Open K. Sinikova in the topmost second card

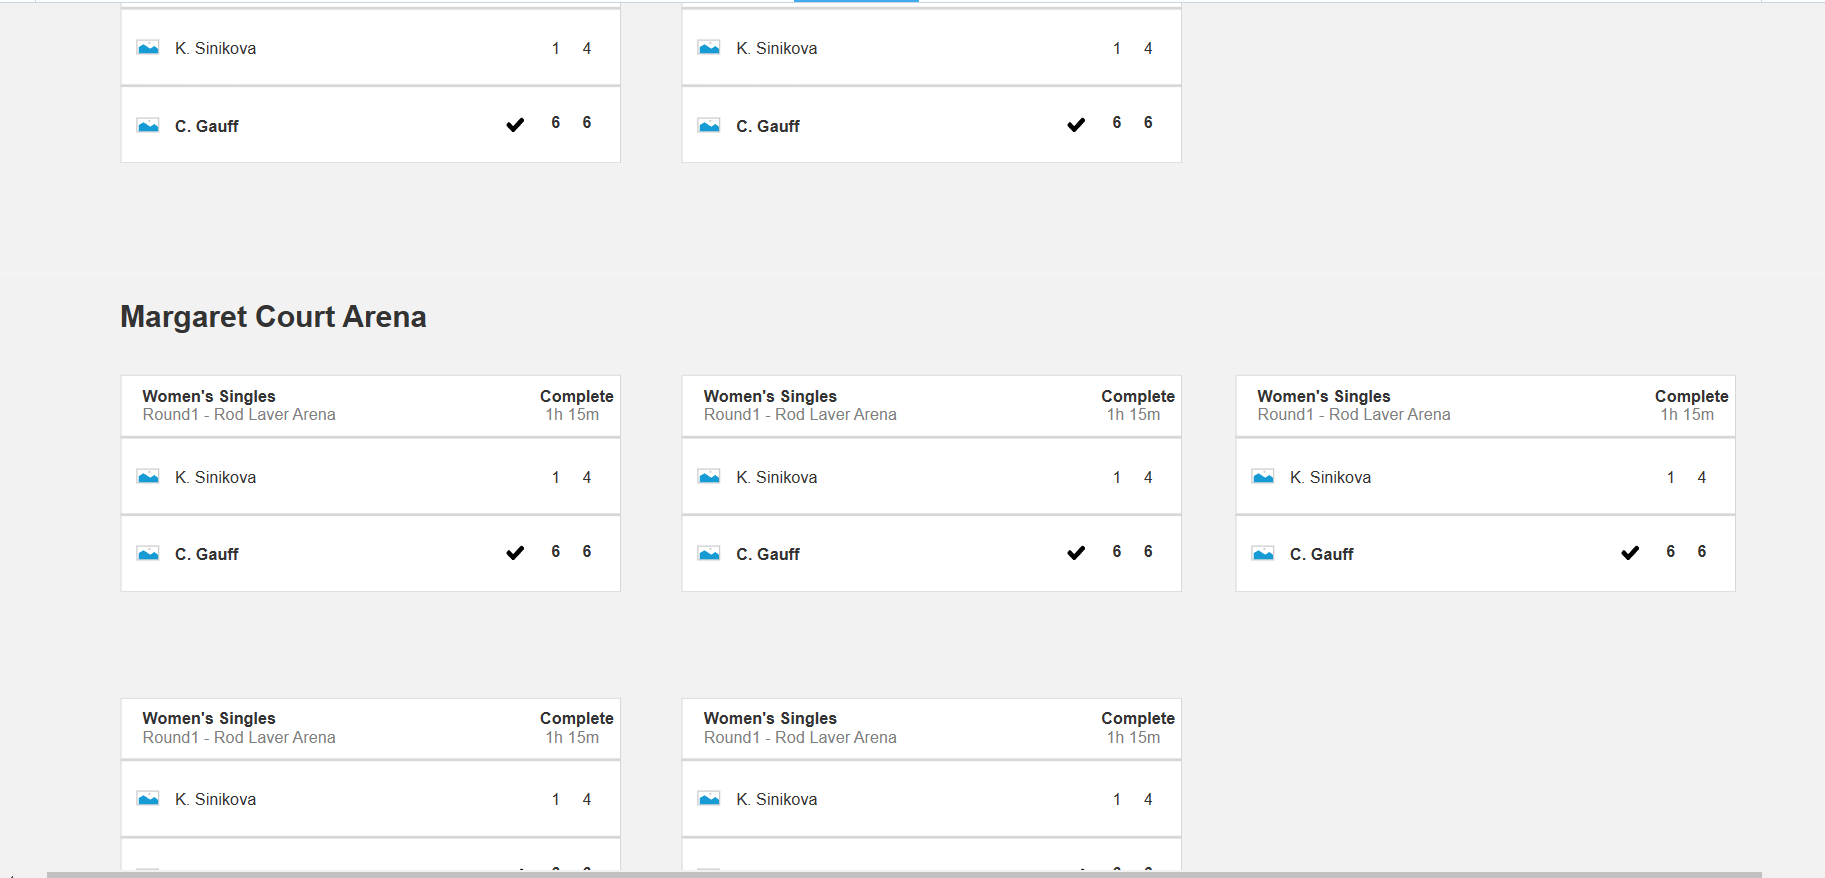(776, 48)
